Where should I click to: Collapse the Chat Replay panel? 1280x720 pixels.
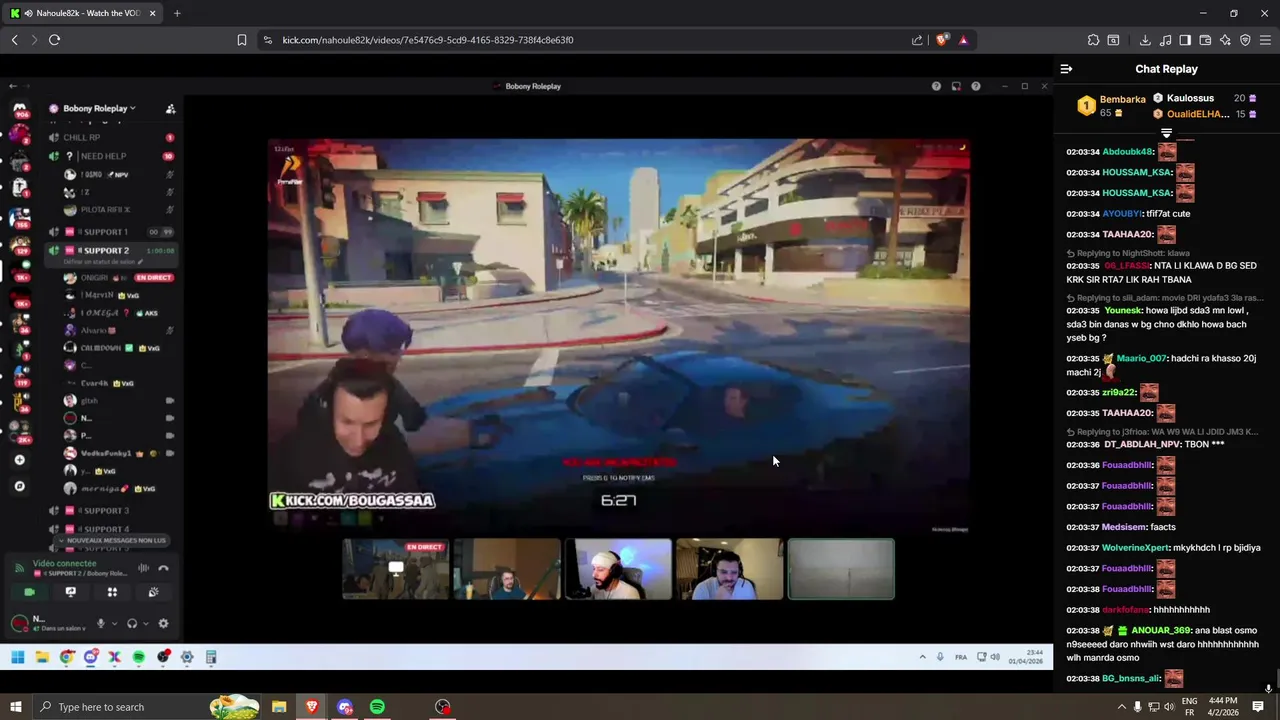coord(1066,69)
